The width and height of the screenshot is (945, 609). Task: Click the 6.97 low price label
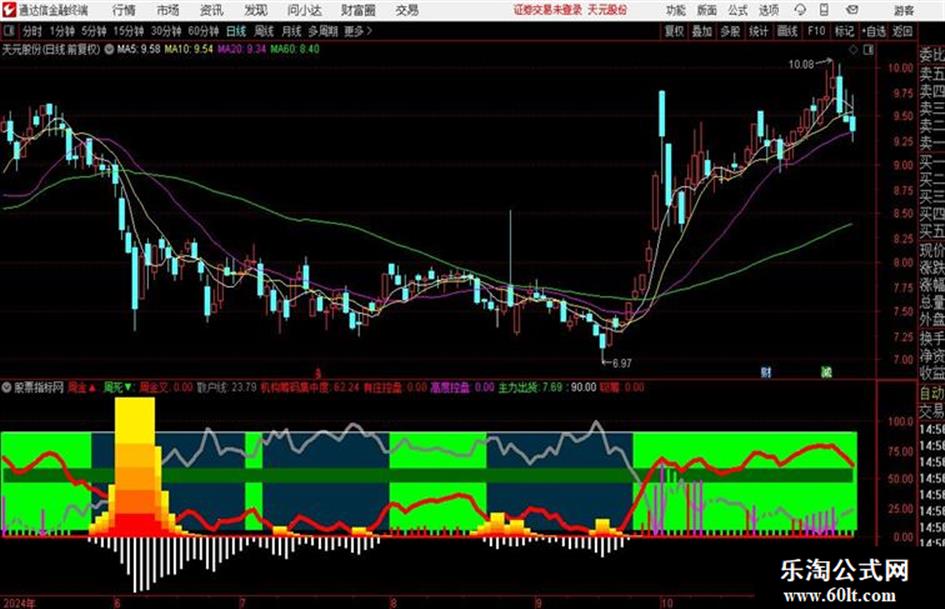(x=622, y=363)
